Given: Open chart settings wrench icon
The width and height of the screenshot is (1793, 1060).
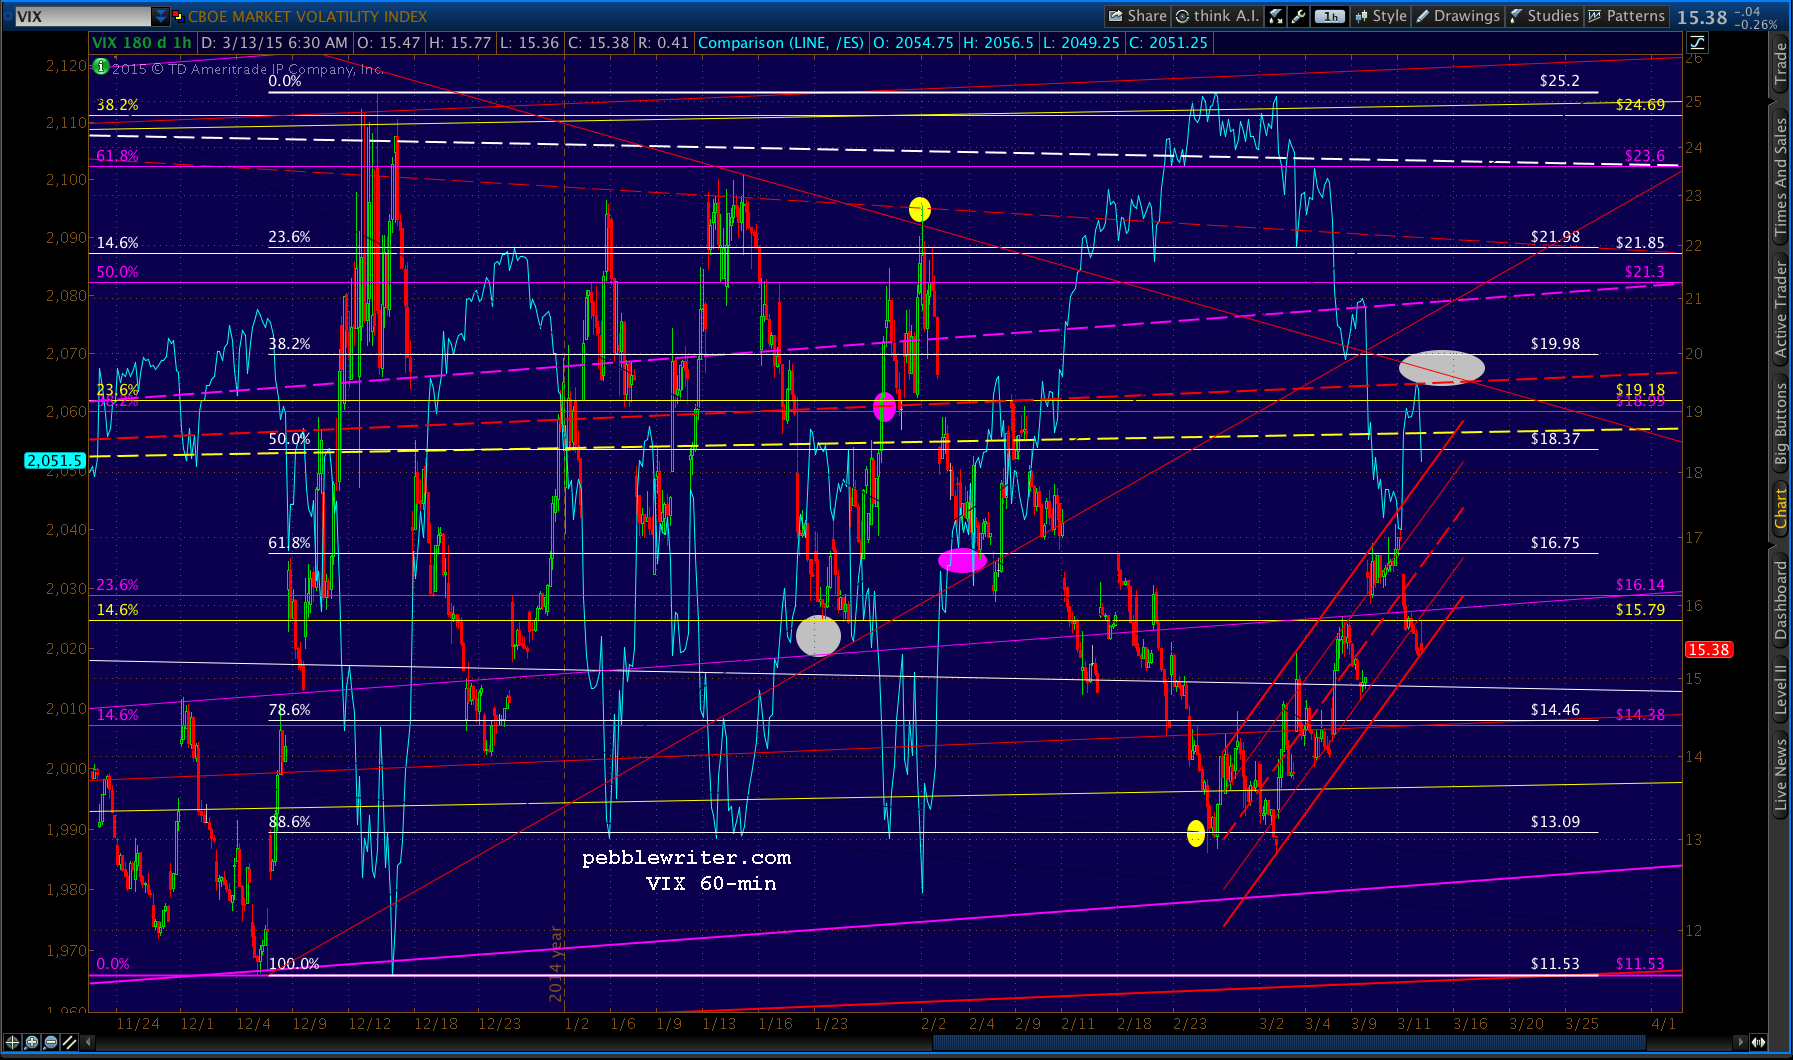Looking at the screenshot, I should pos(1299,16).
